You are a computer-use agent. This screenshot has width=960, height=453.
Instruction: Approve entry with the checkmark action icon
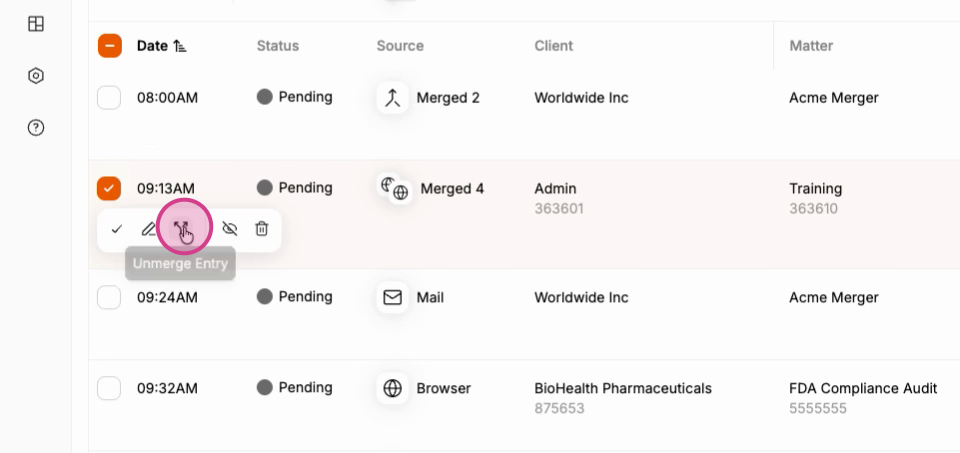pos(116,229)
